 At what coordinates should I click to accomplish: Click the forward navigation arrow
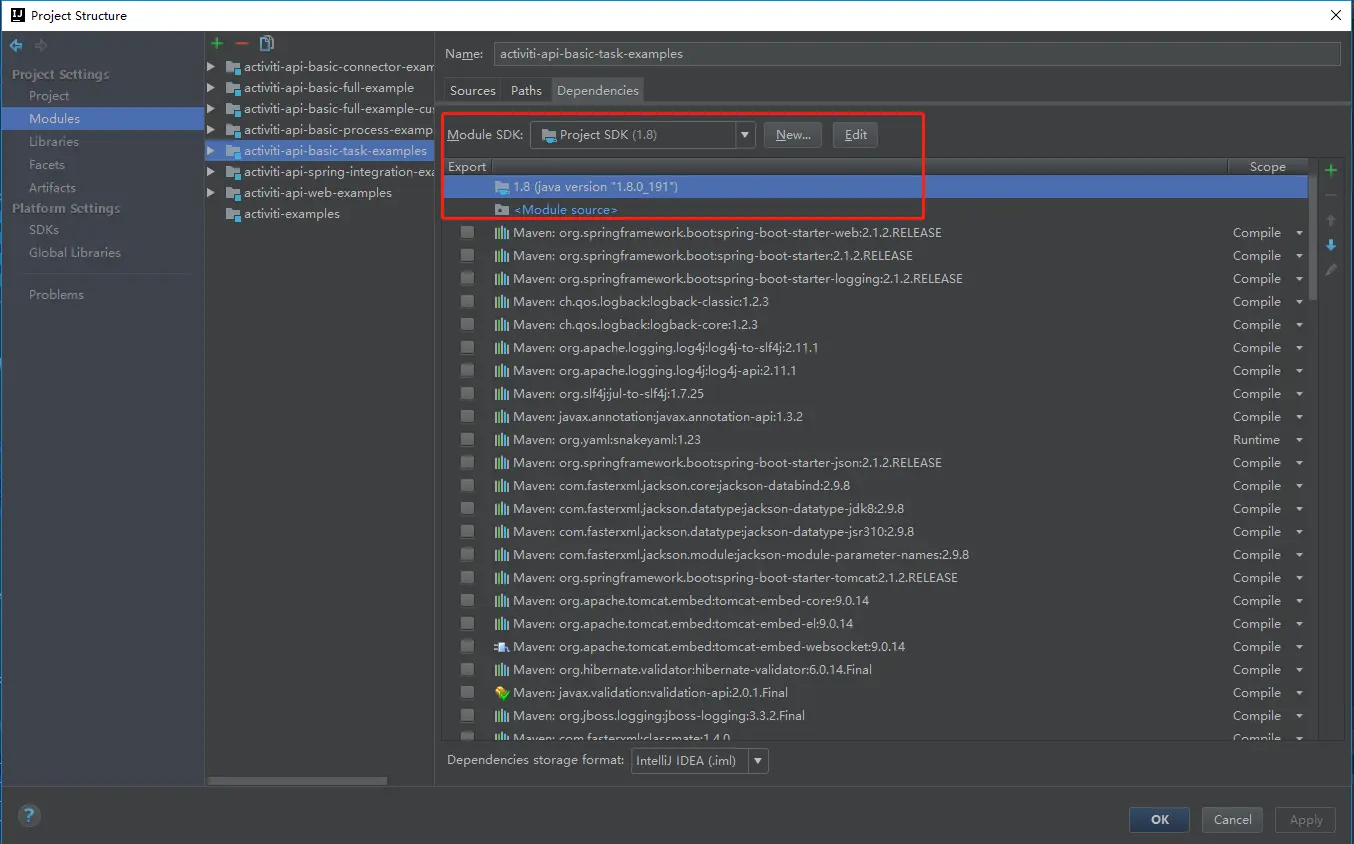click(41, 45)
